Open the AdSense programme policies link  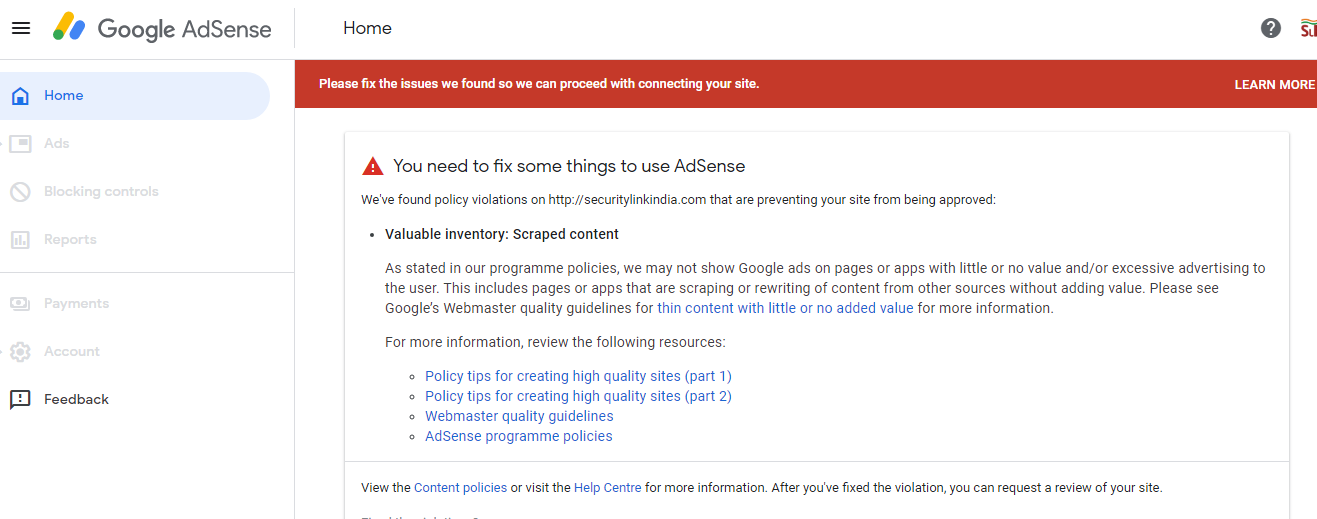point(518,436)
